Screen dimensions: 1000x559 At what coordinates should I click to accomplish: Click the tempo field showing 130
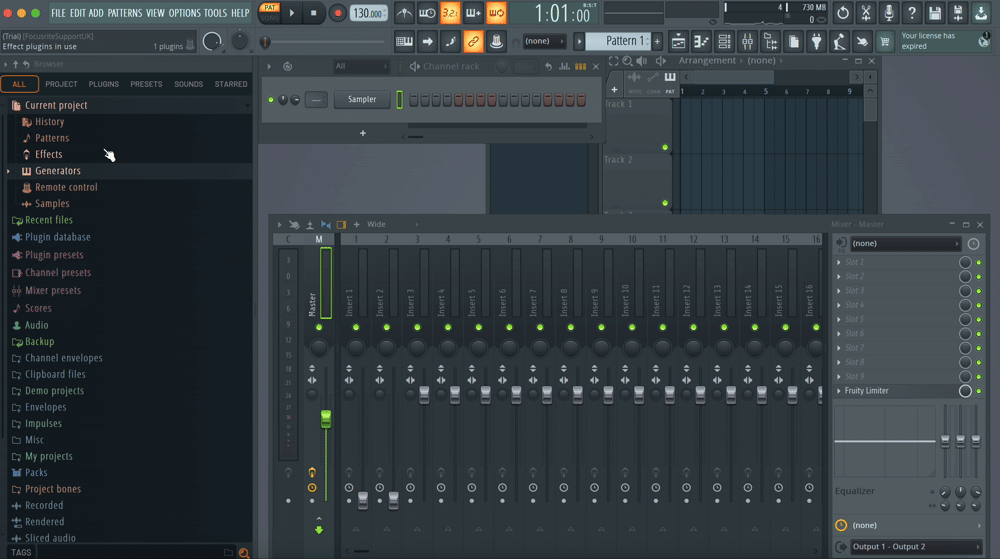pyautogui.click(x=368, y=13)
